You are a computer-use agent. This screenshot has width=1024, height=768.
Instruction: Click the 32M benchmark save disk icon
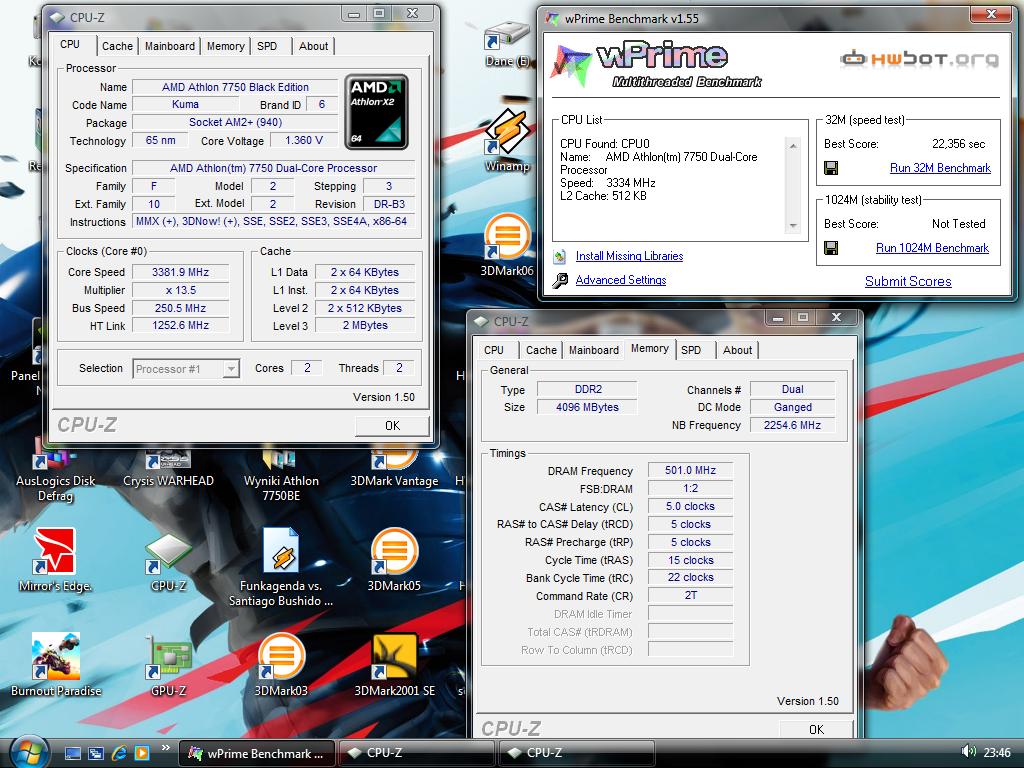pos(831,168)
